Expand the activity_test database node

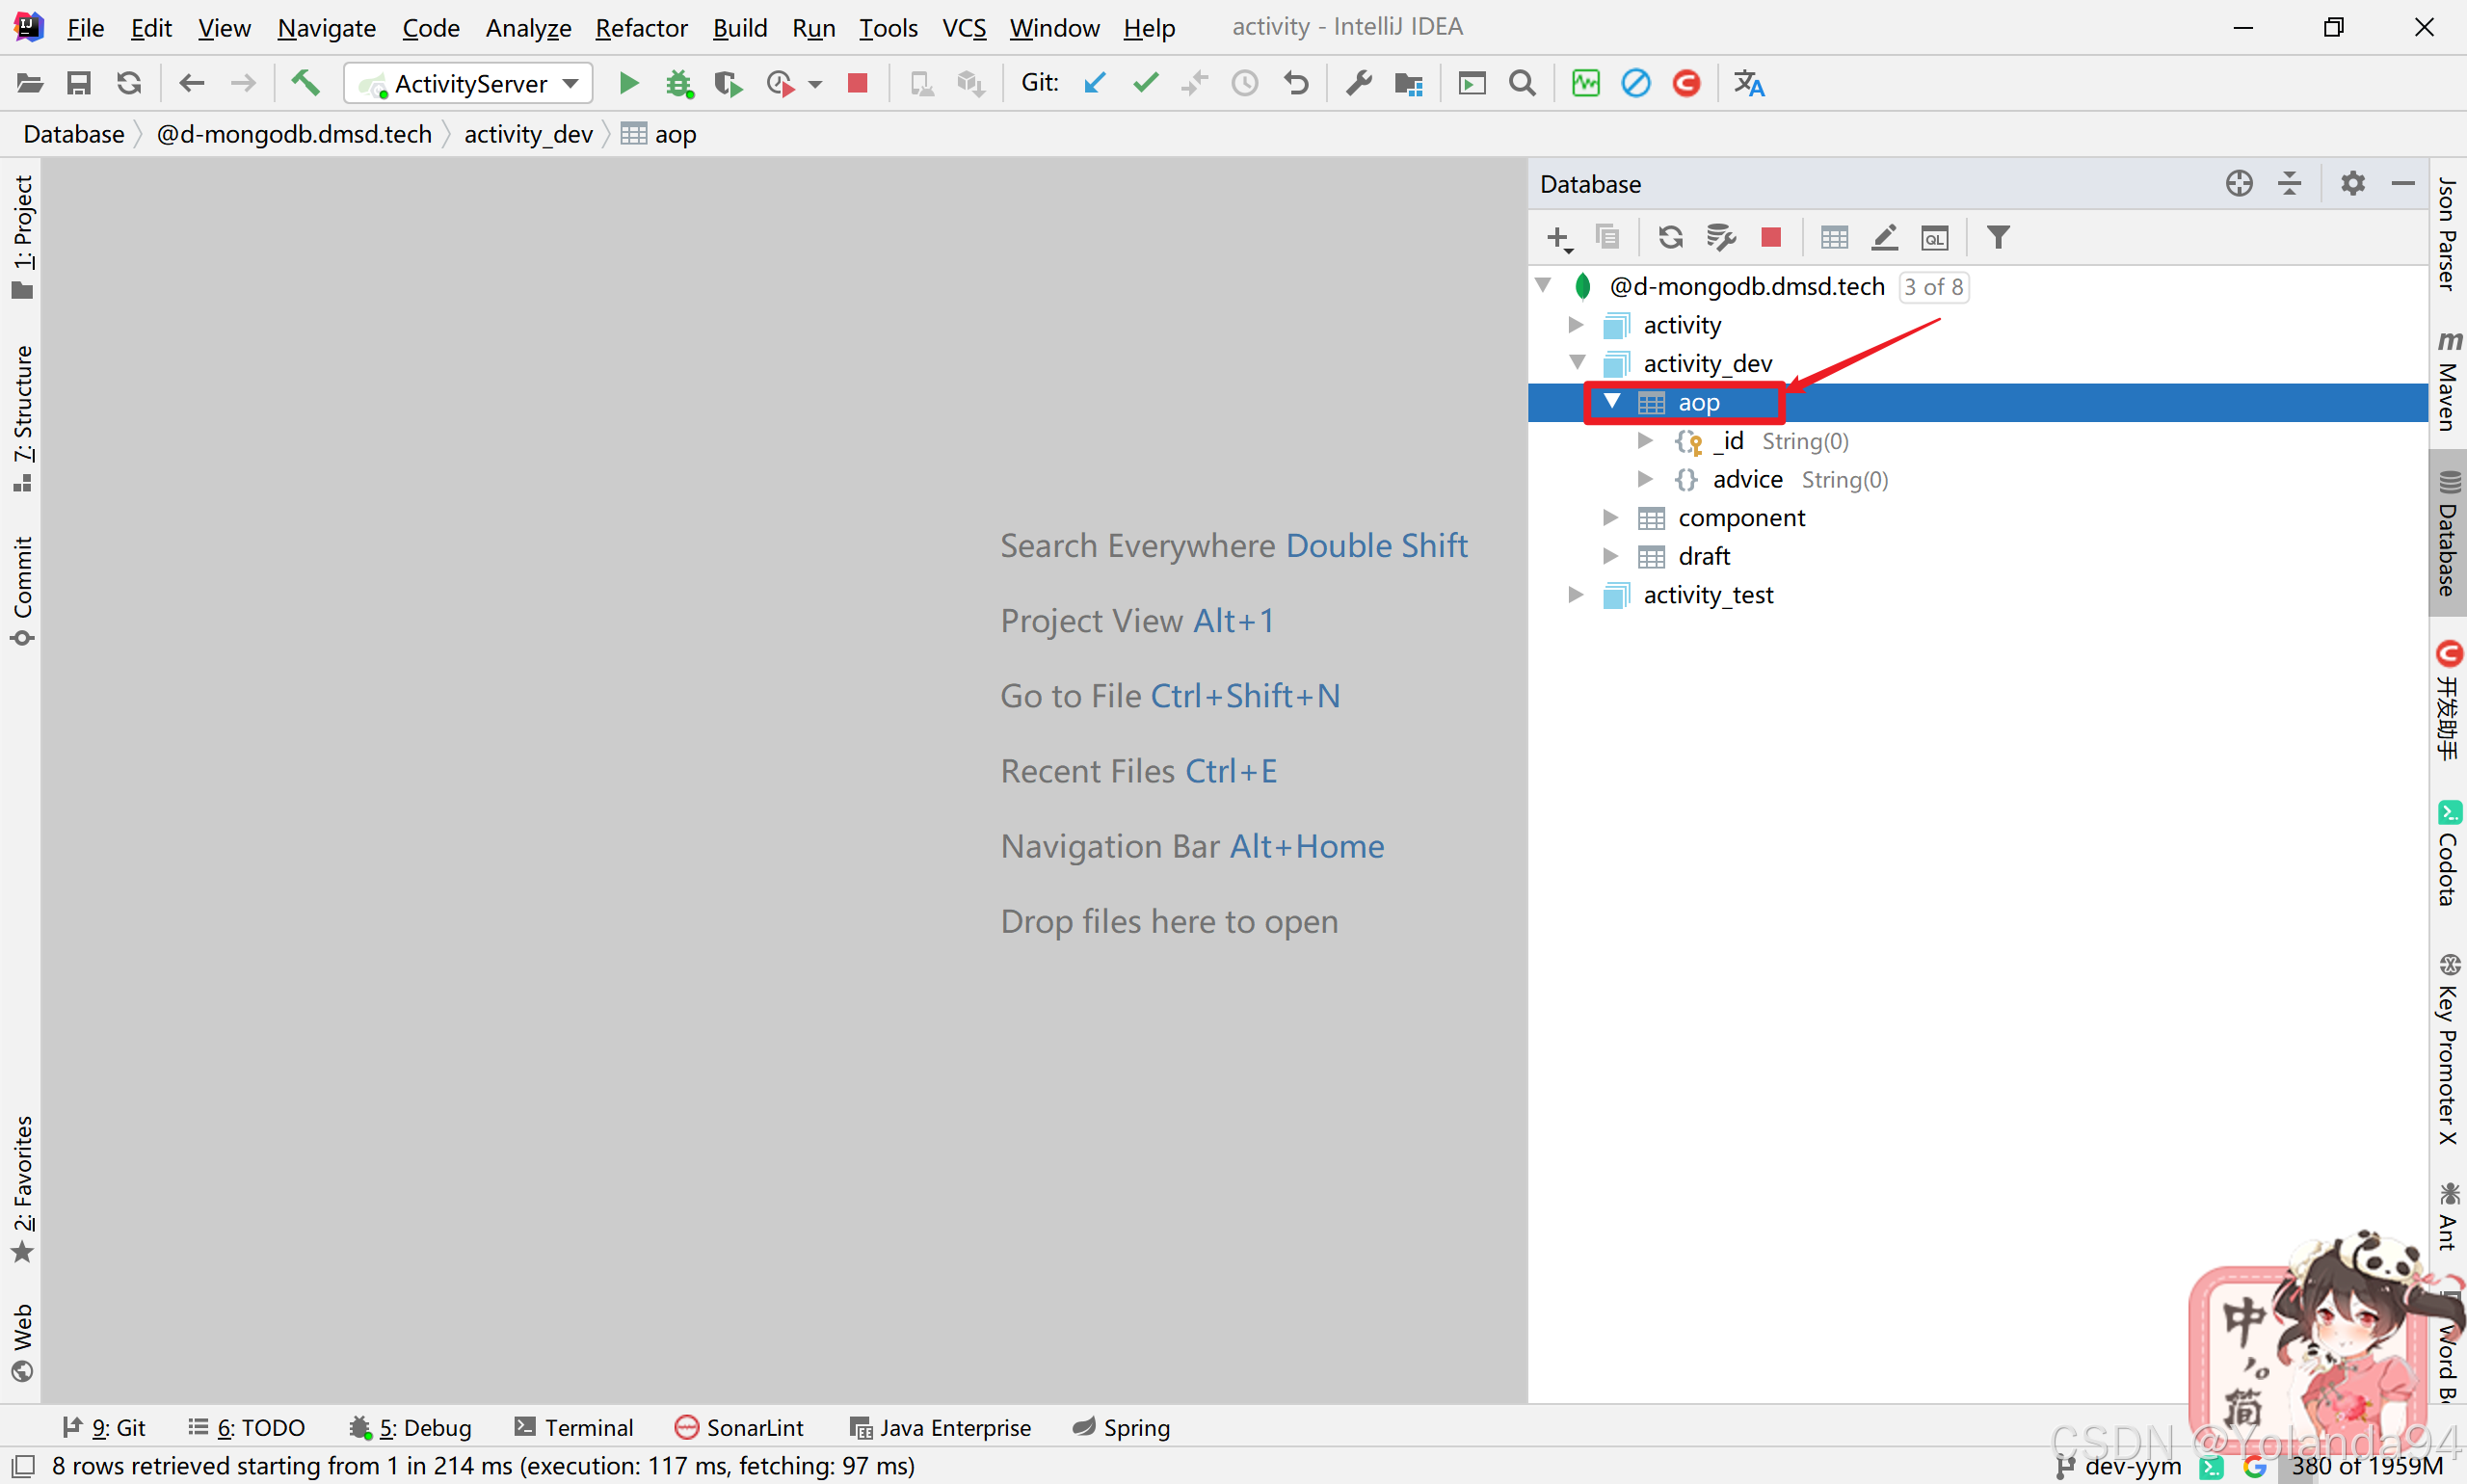(x=1575, y=595)
